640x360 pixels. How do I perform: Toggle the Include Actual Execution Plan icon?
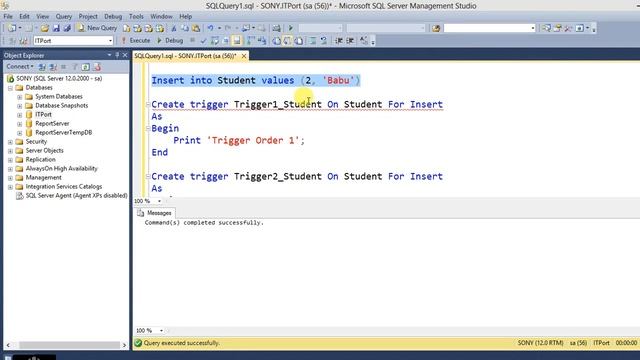[x=251, y=40]
